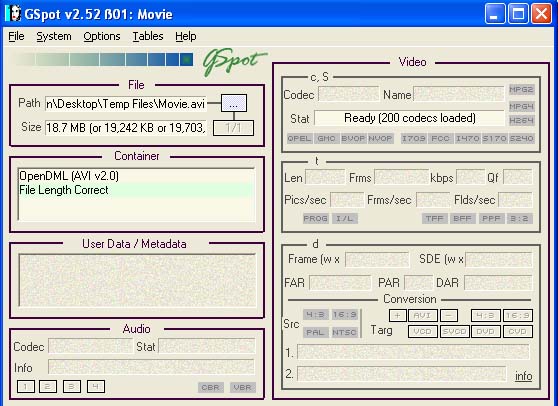Select the "File Length Correct" line
Viewport: 558px width, 406px height.
click(x=137, y=190)
